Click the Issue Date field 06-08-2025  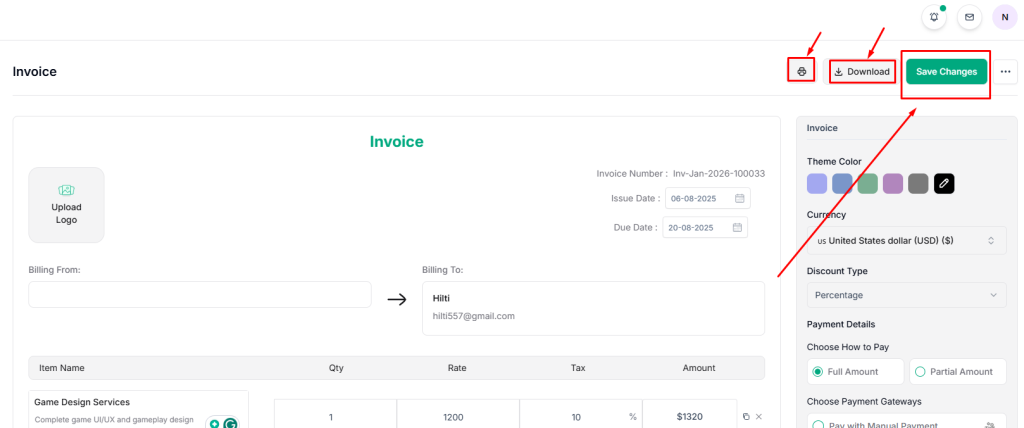click(x=707, y=198)
